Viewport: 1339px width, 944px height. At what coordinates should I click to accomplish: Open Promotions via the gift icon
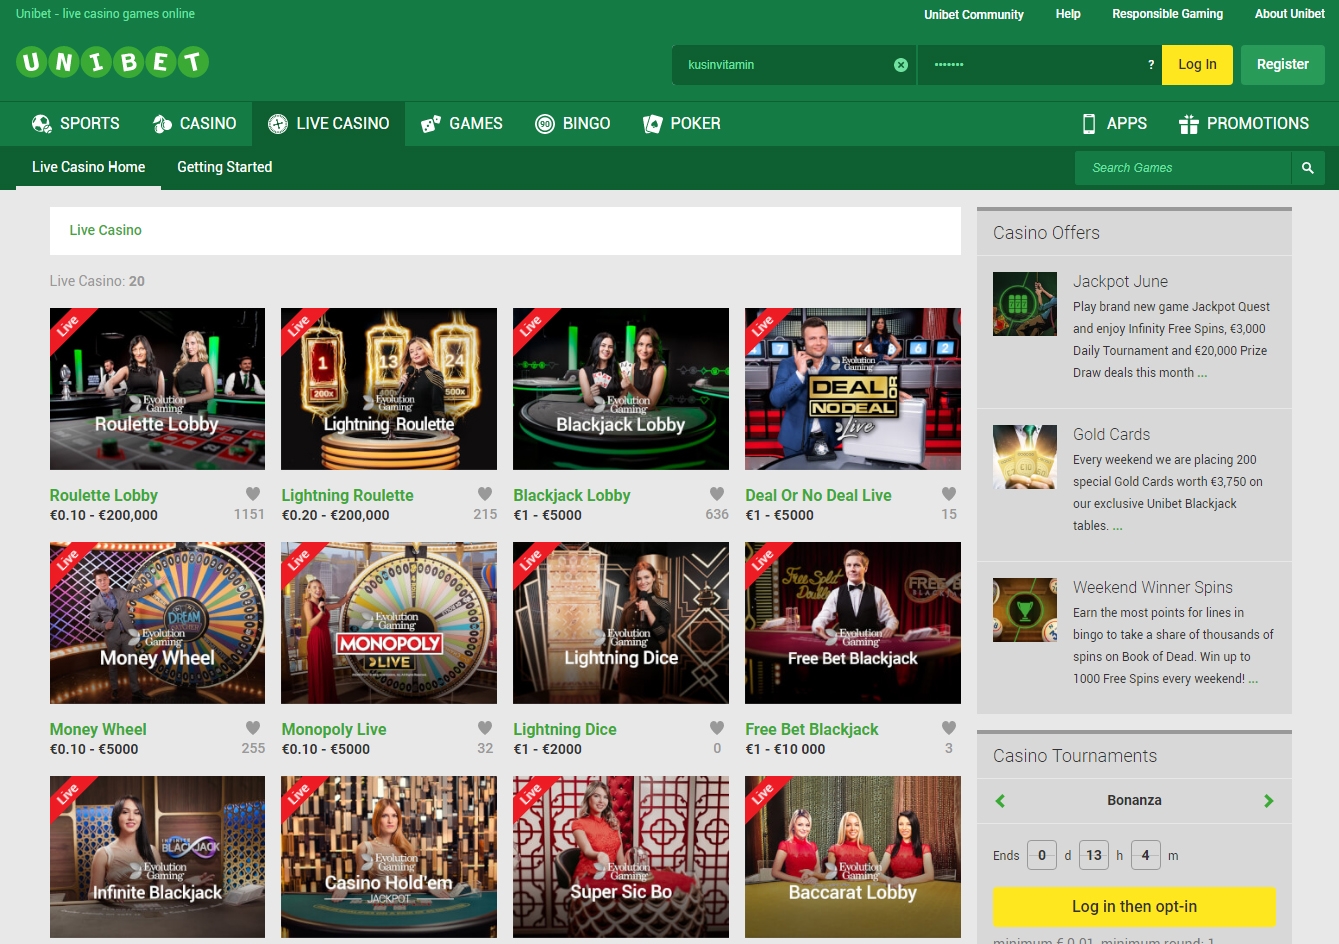click(x=1189, y=123)
